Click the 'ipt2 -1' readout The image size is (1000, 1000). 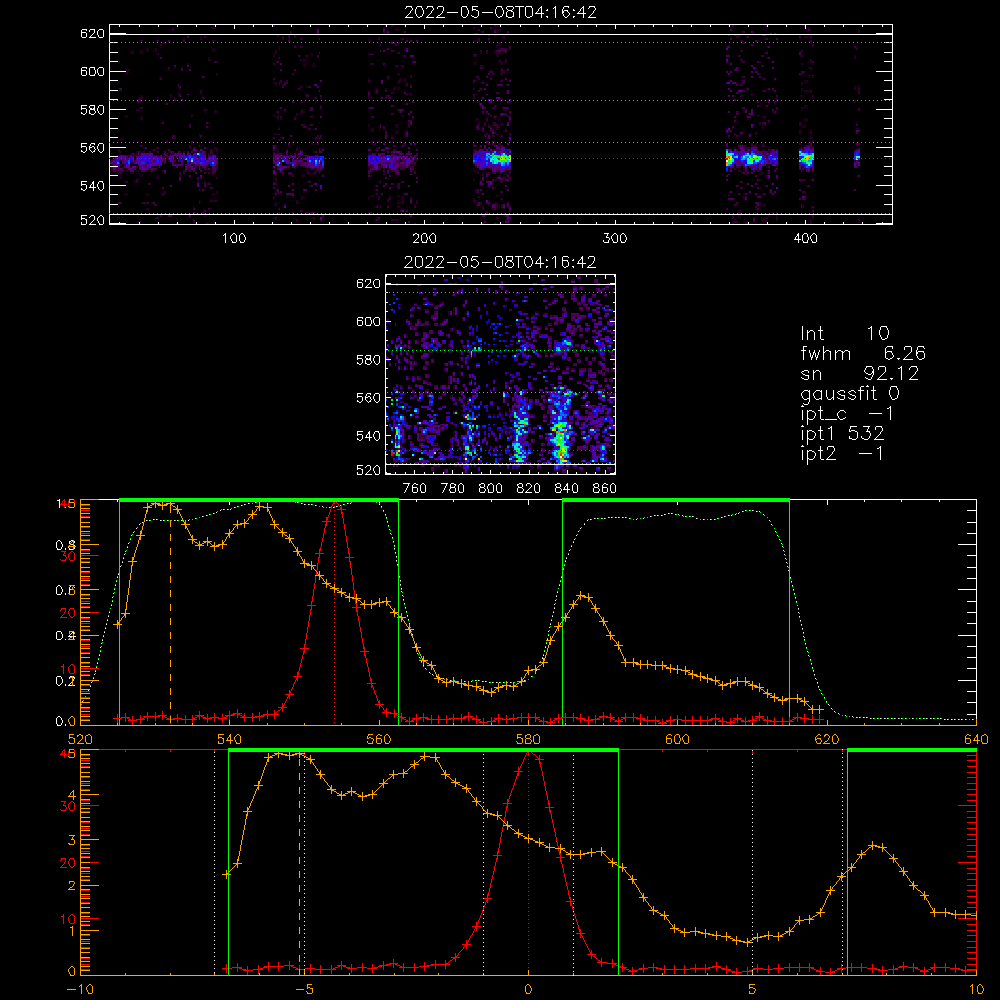(x=842, y=453)
